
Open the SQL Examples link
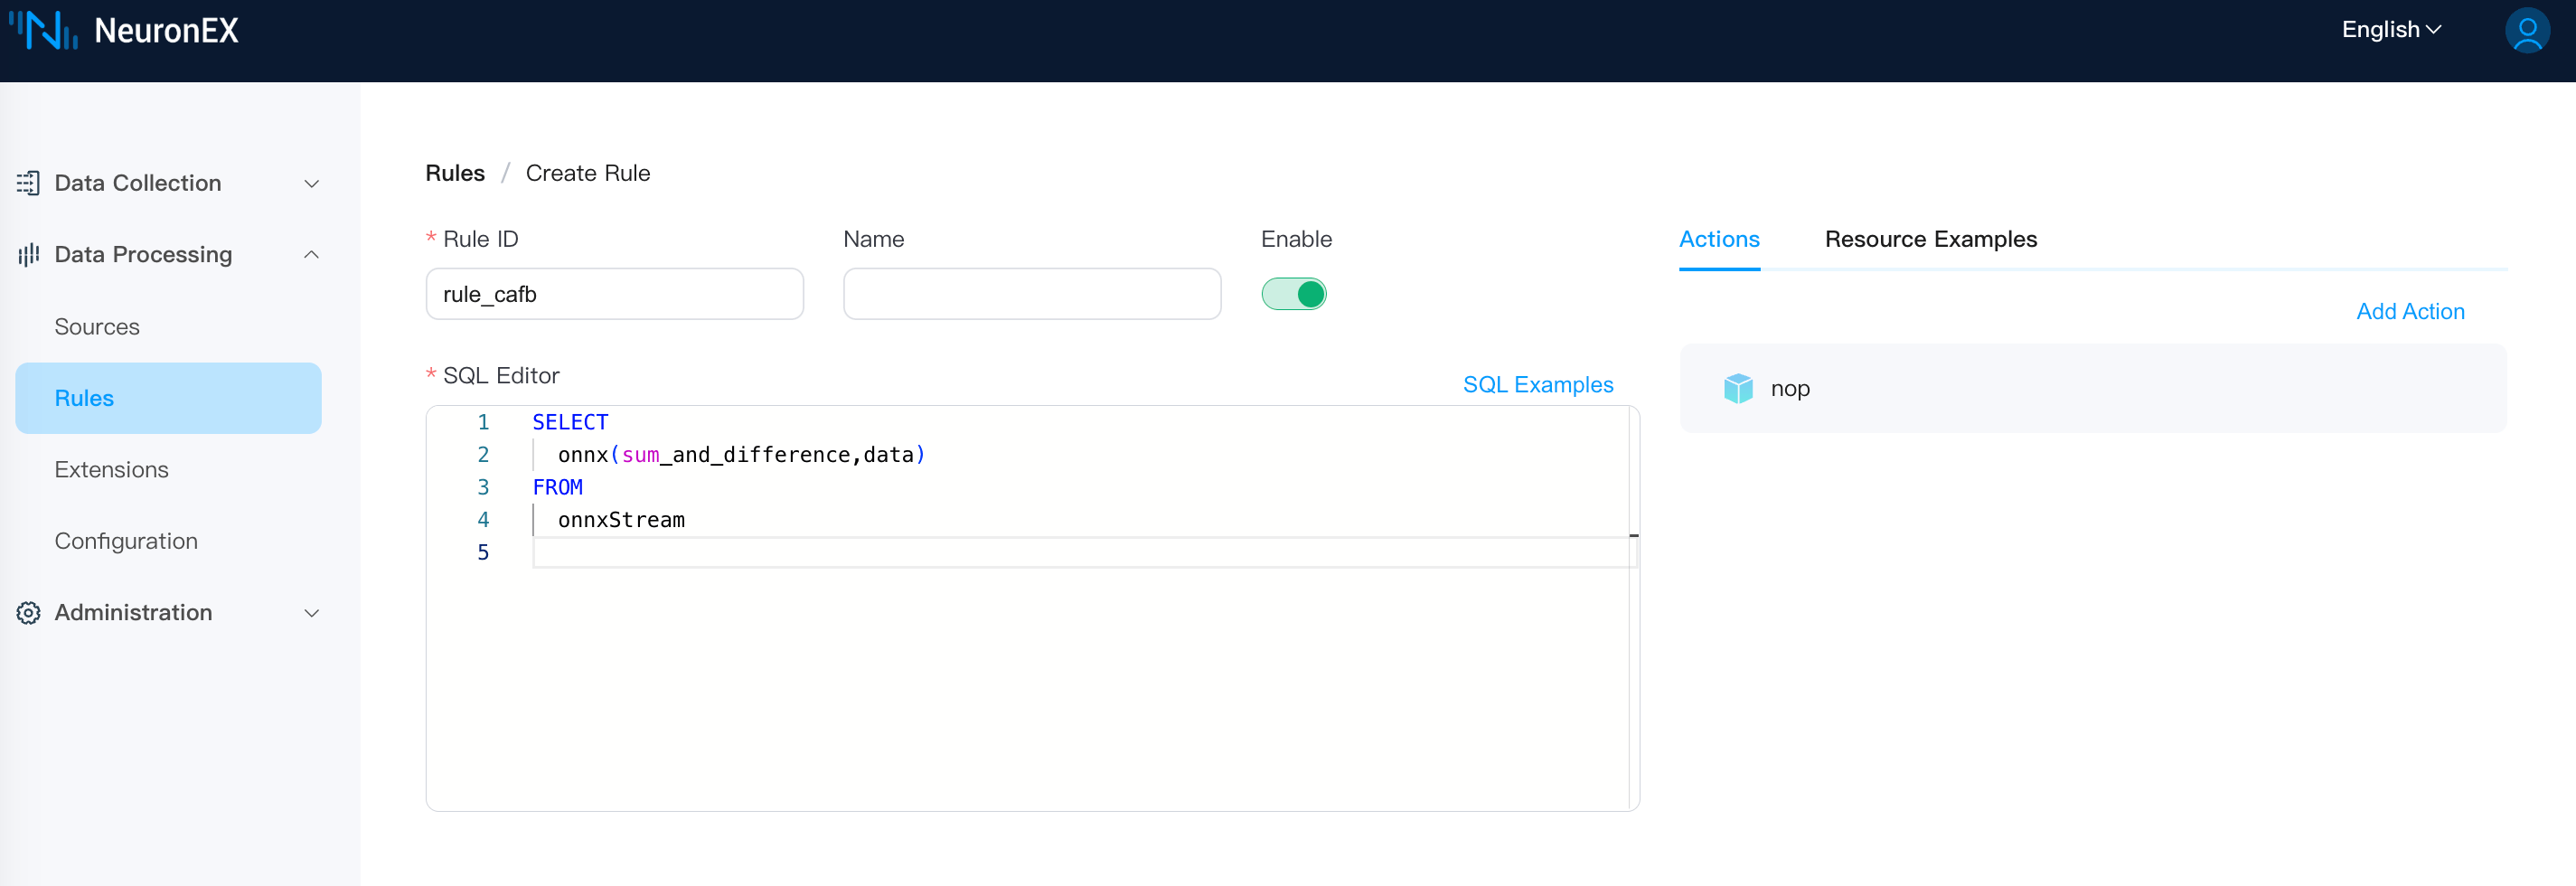point(1537,385)
